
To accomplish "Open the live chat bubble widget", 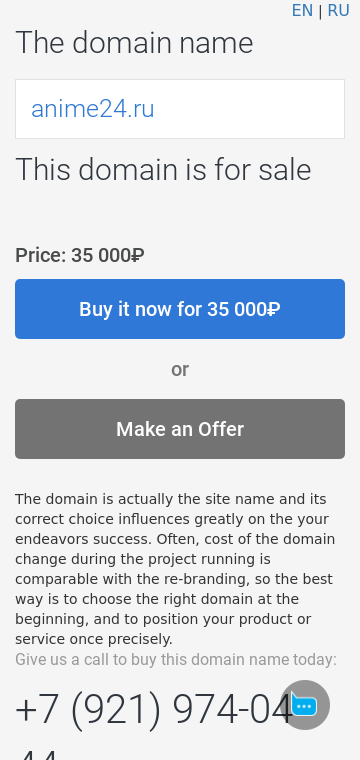I will click(305, 705).
